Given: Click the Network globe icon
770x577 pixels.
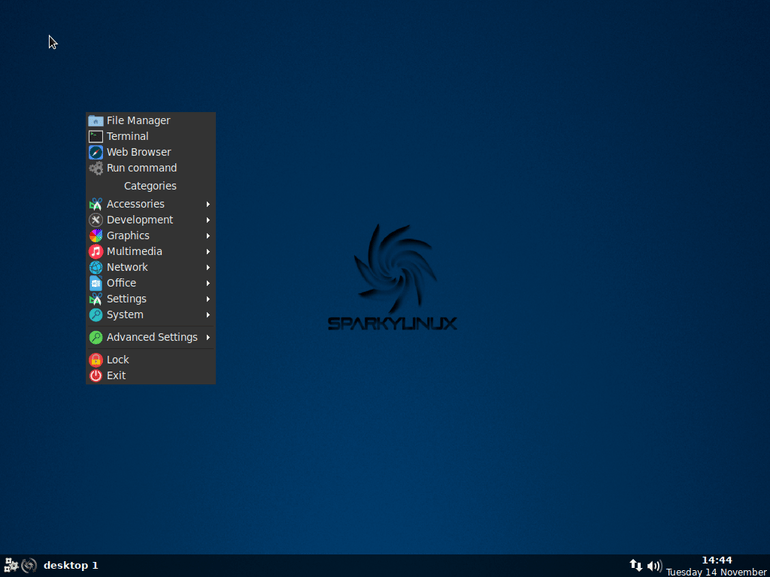Looking at the screenshot, I should click(96, 268).
